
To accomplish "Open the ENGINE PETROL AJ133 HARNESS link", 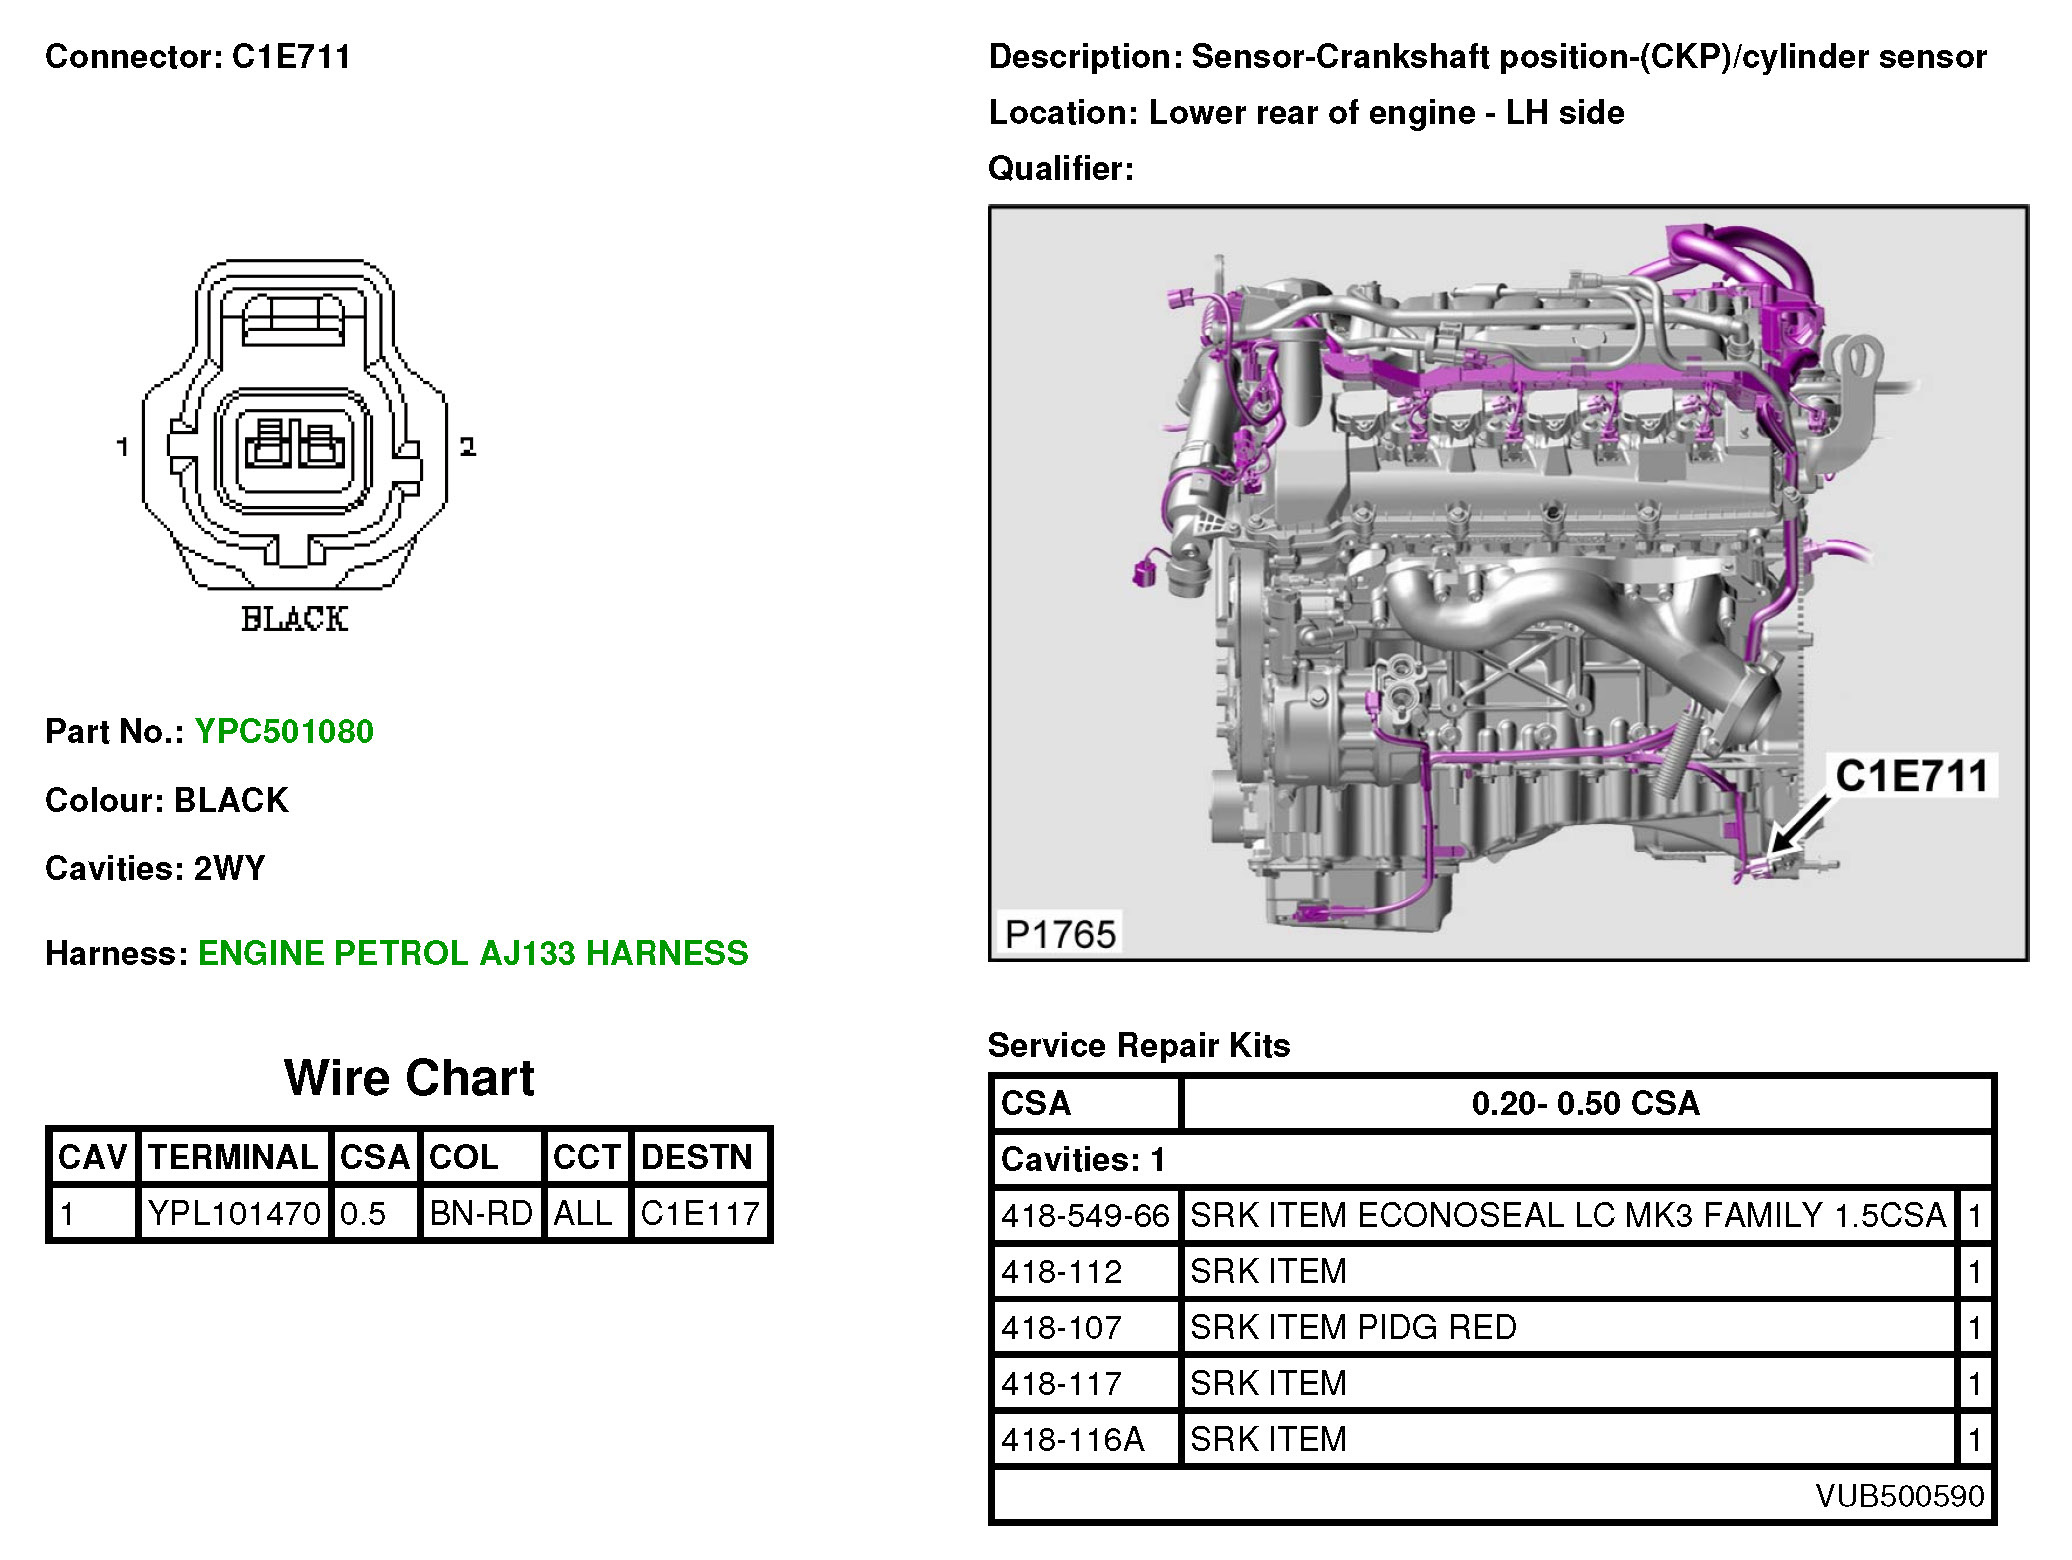I will 472,953.
